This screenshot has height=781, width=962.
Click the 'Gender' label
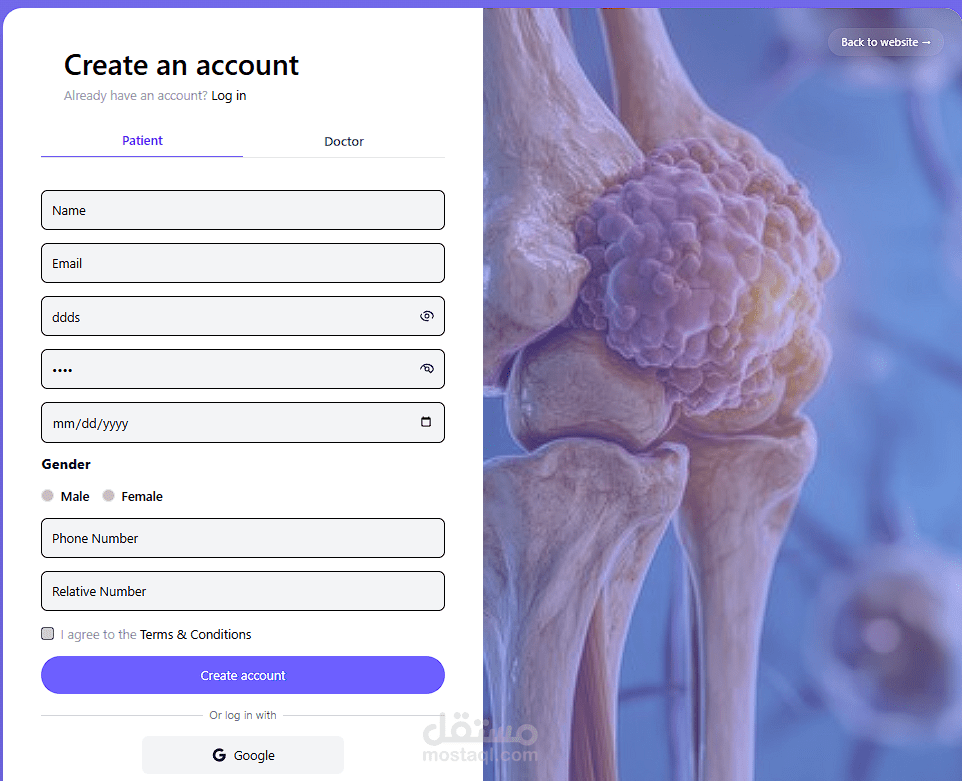pyautogui.click(x=66, y=464)
